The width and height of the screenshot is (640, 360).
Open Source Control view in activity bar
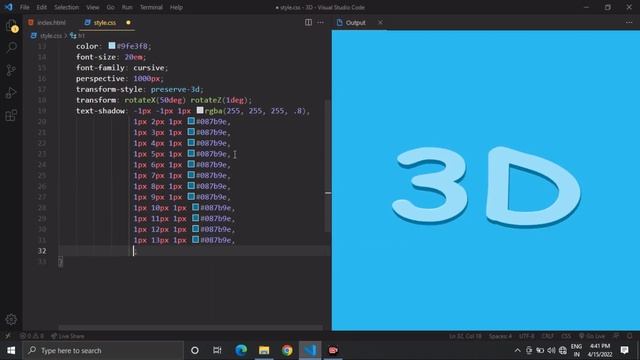pos(11,70)
